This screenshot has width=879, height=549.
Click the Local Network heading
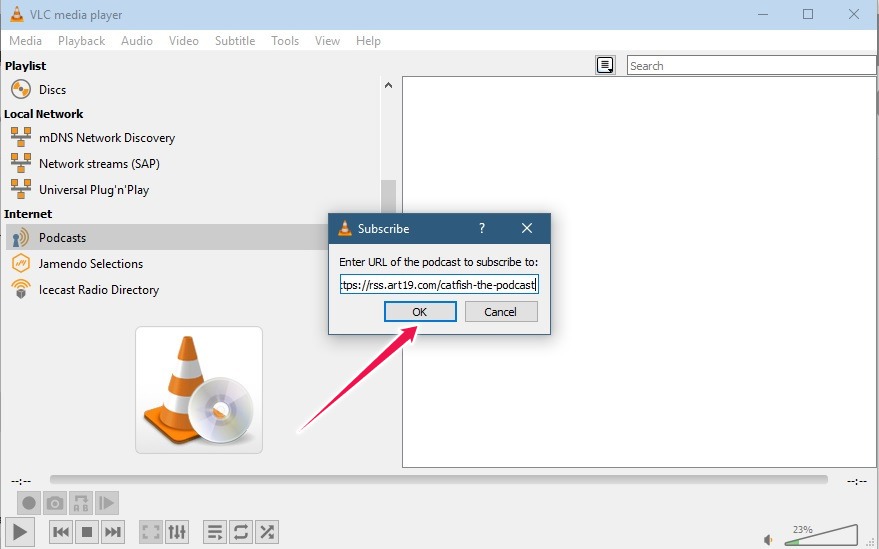click(44, 114)
